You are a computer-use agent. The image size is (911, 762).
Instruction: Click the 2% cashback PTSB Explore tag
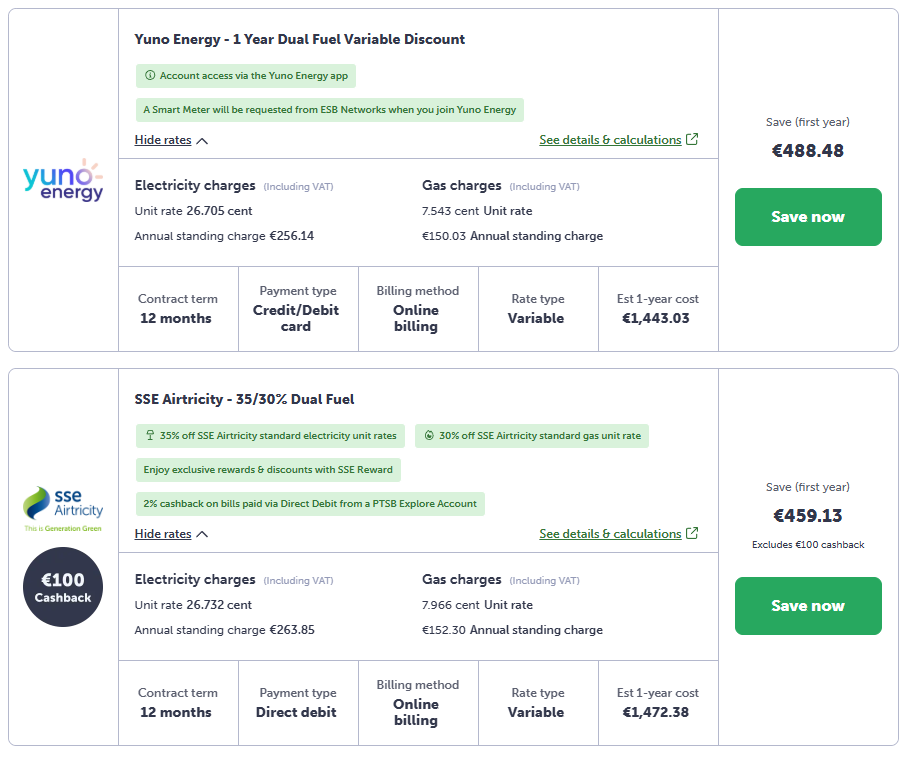pyautogui.click(x=310, y=504)
